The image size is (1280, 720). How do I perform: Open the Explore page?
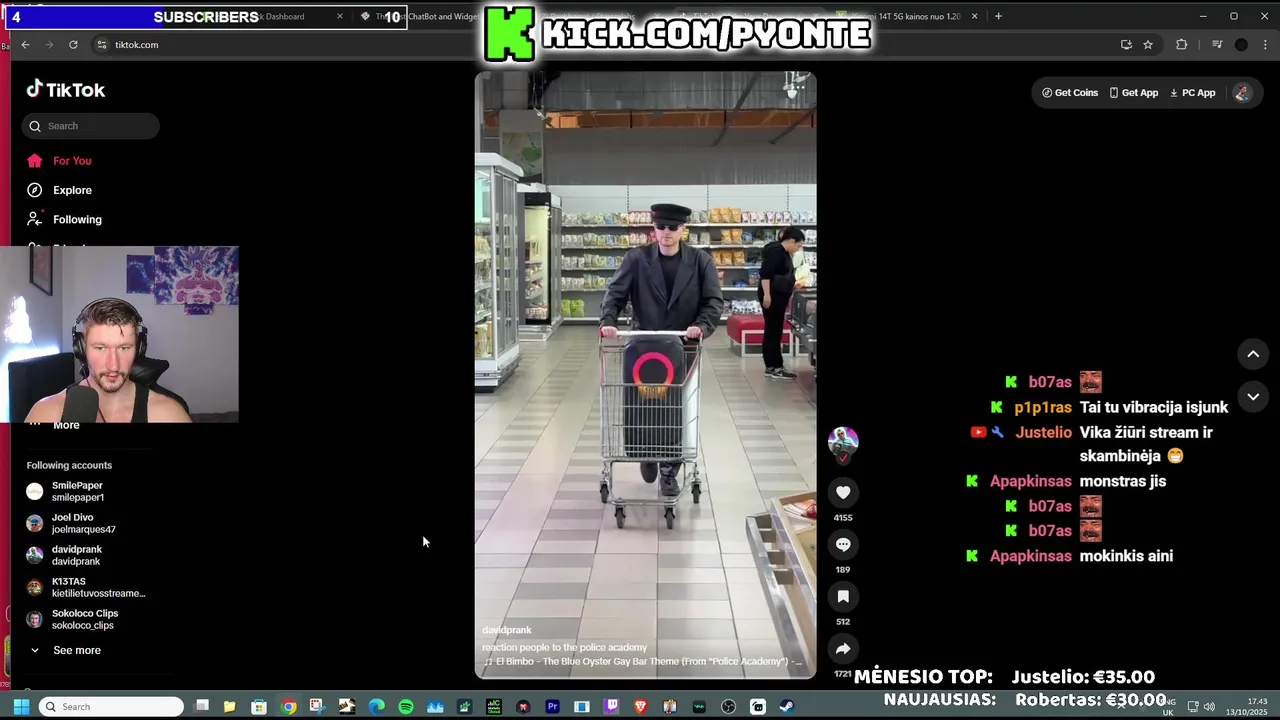[x=72, y=190]
